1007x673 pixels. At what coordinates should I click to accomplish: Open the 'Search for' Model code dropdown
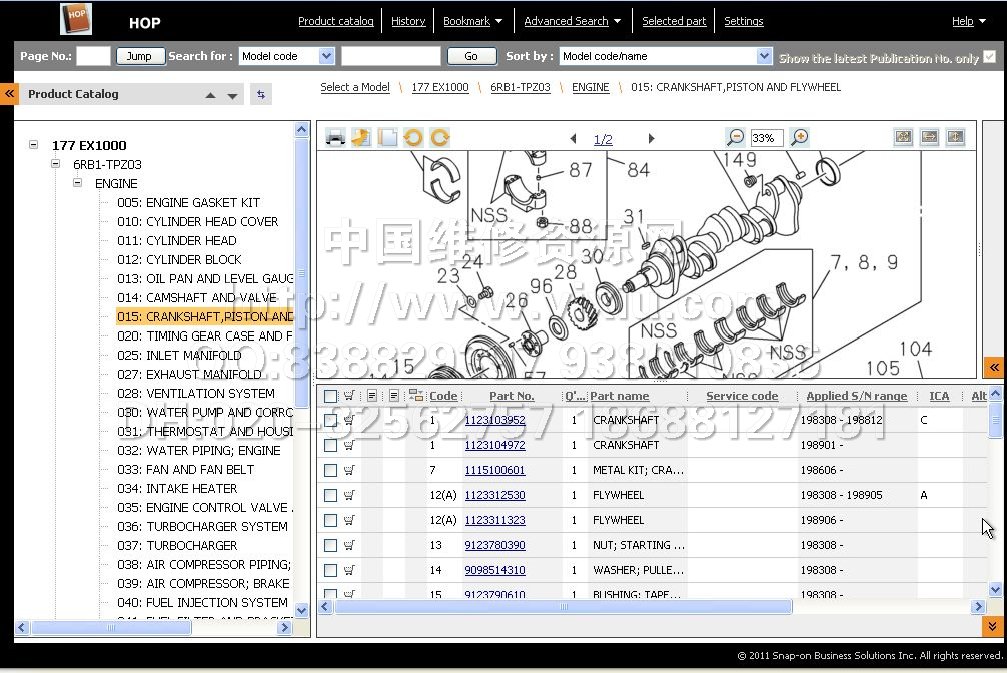click(326, 57)
